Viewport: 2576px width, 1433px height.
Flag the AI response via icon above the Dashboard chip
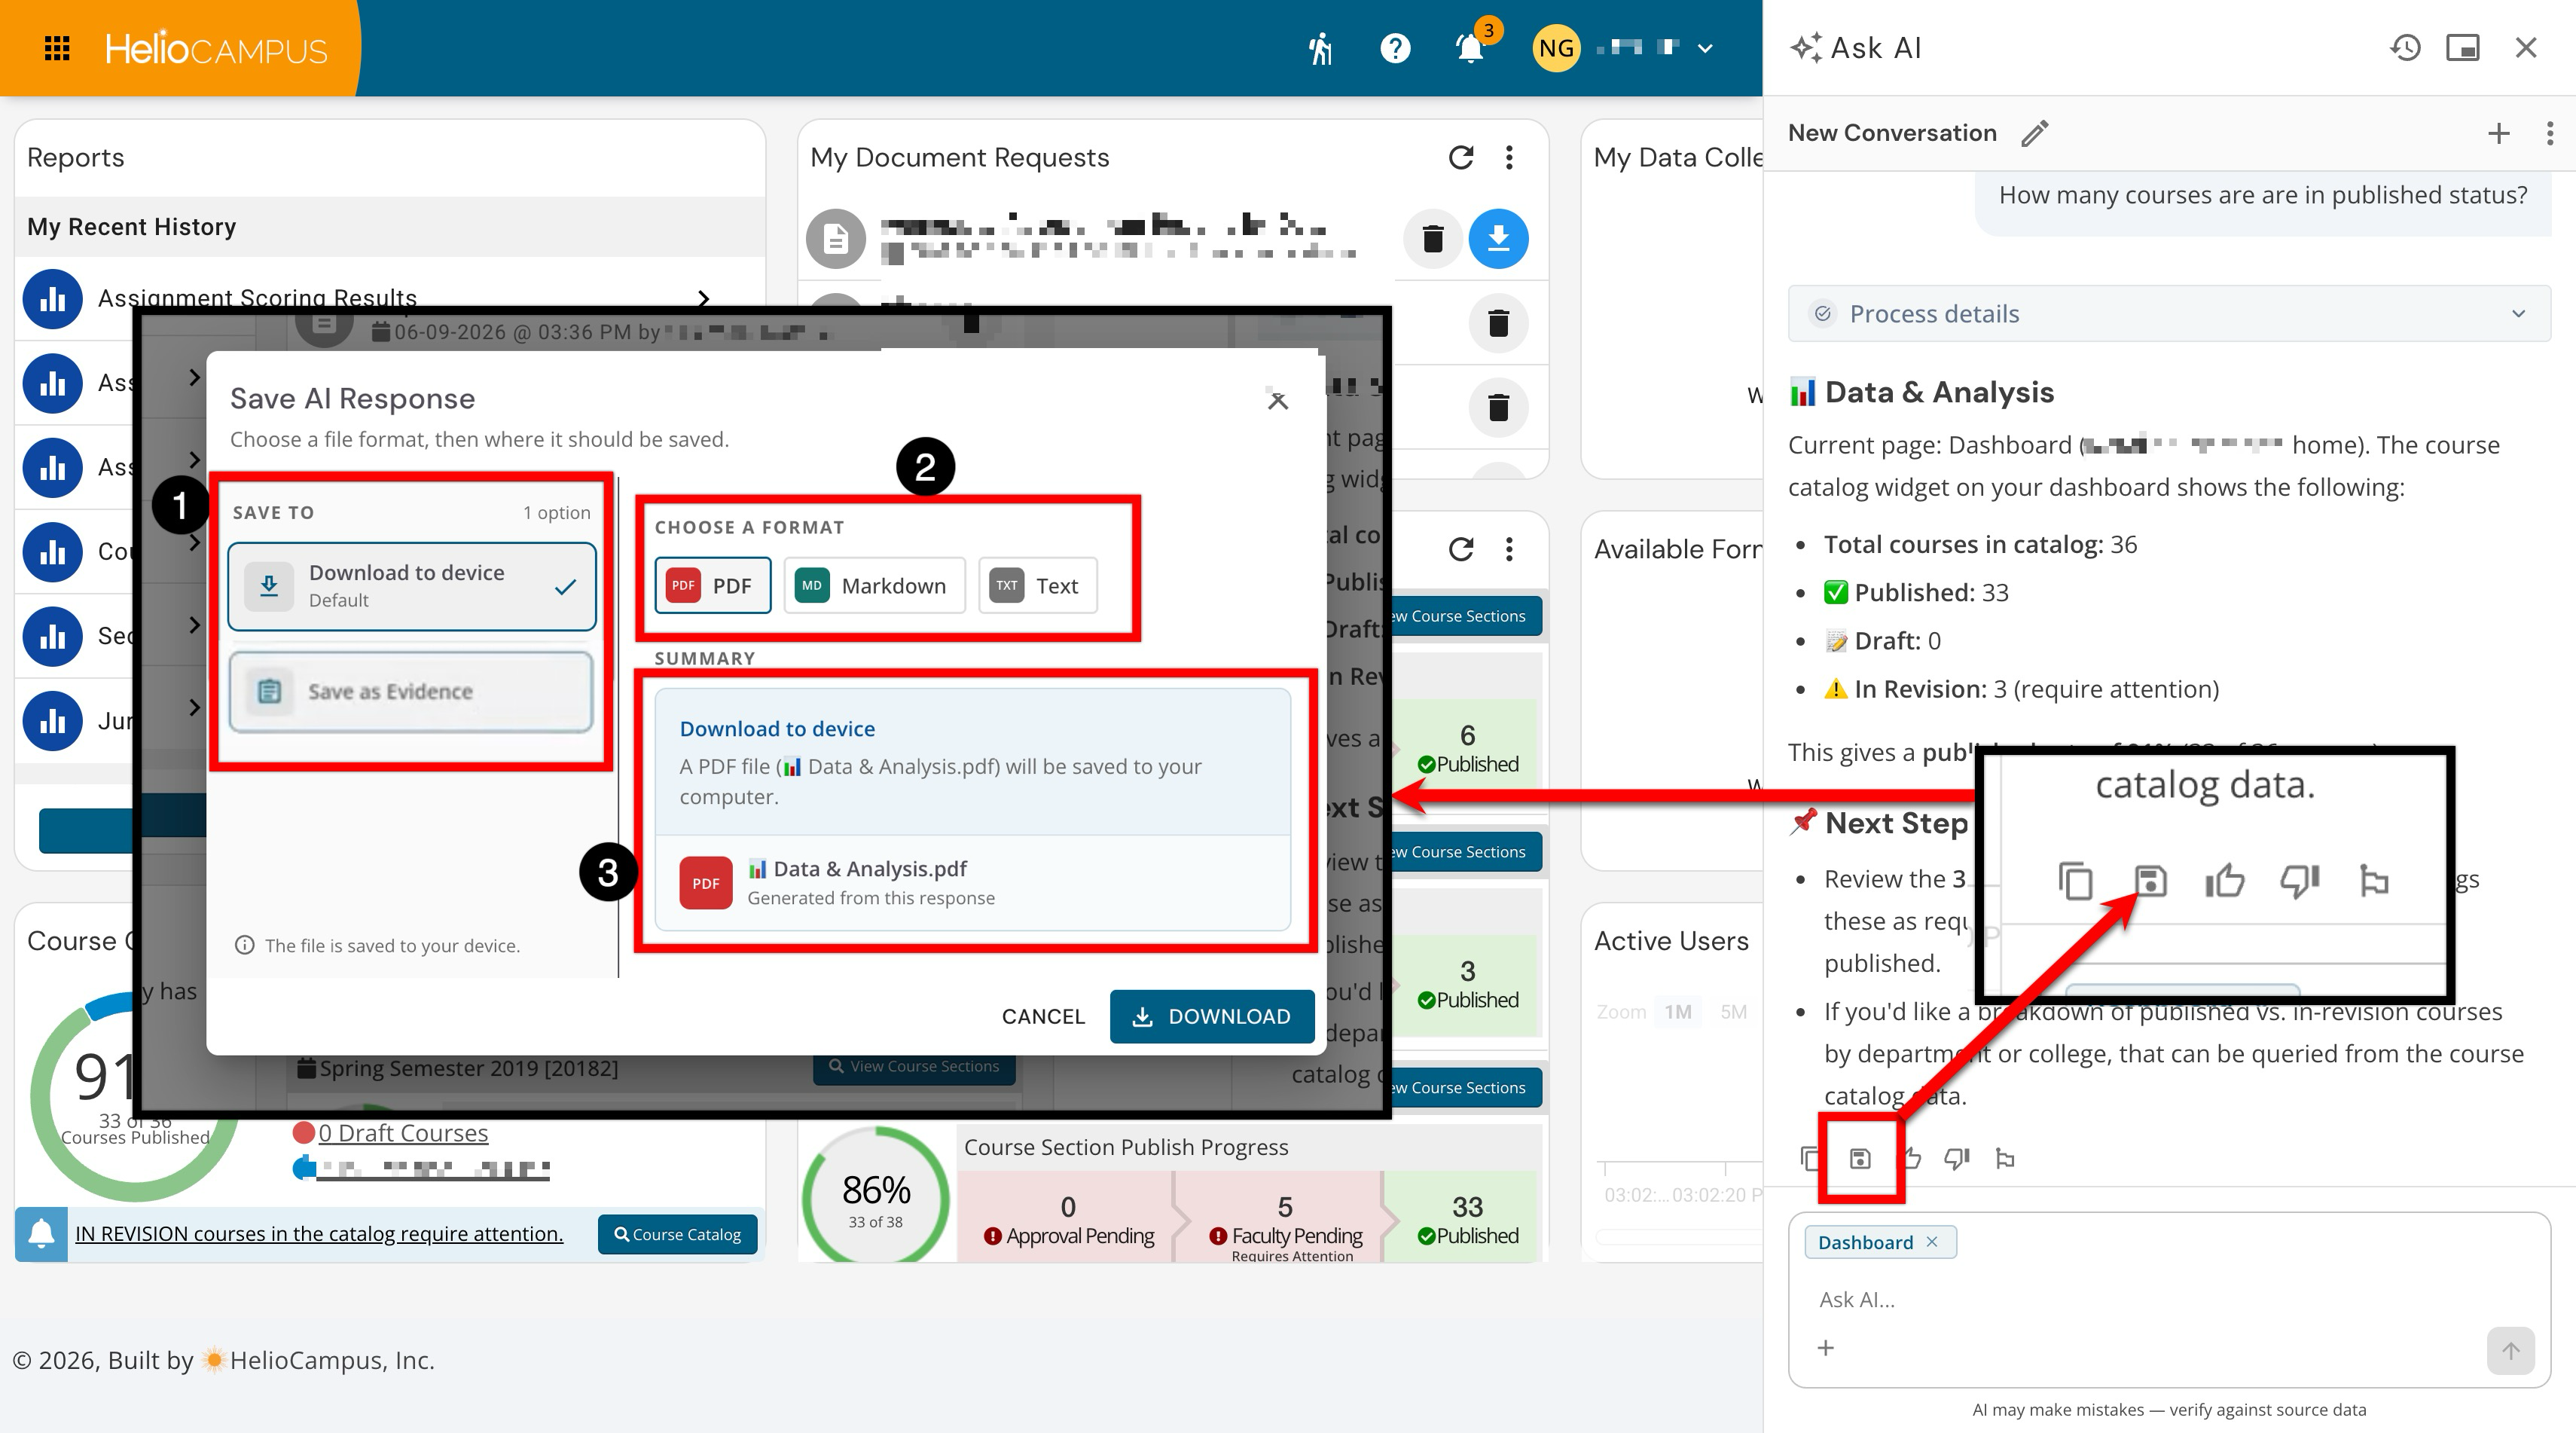2005,1158
